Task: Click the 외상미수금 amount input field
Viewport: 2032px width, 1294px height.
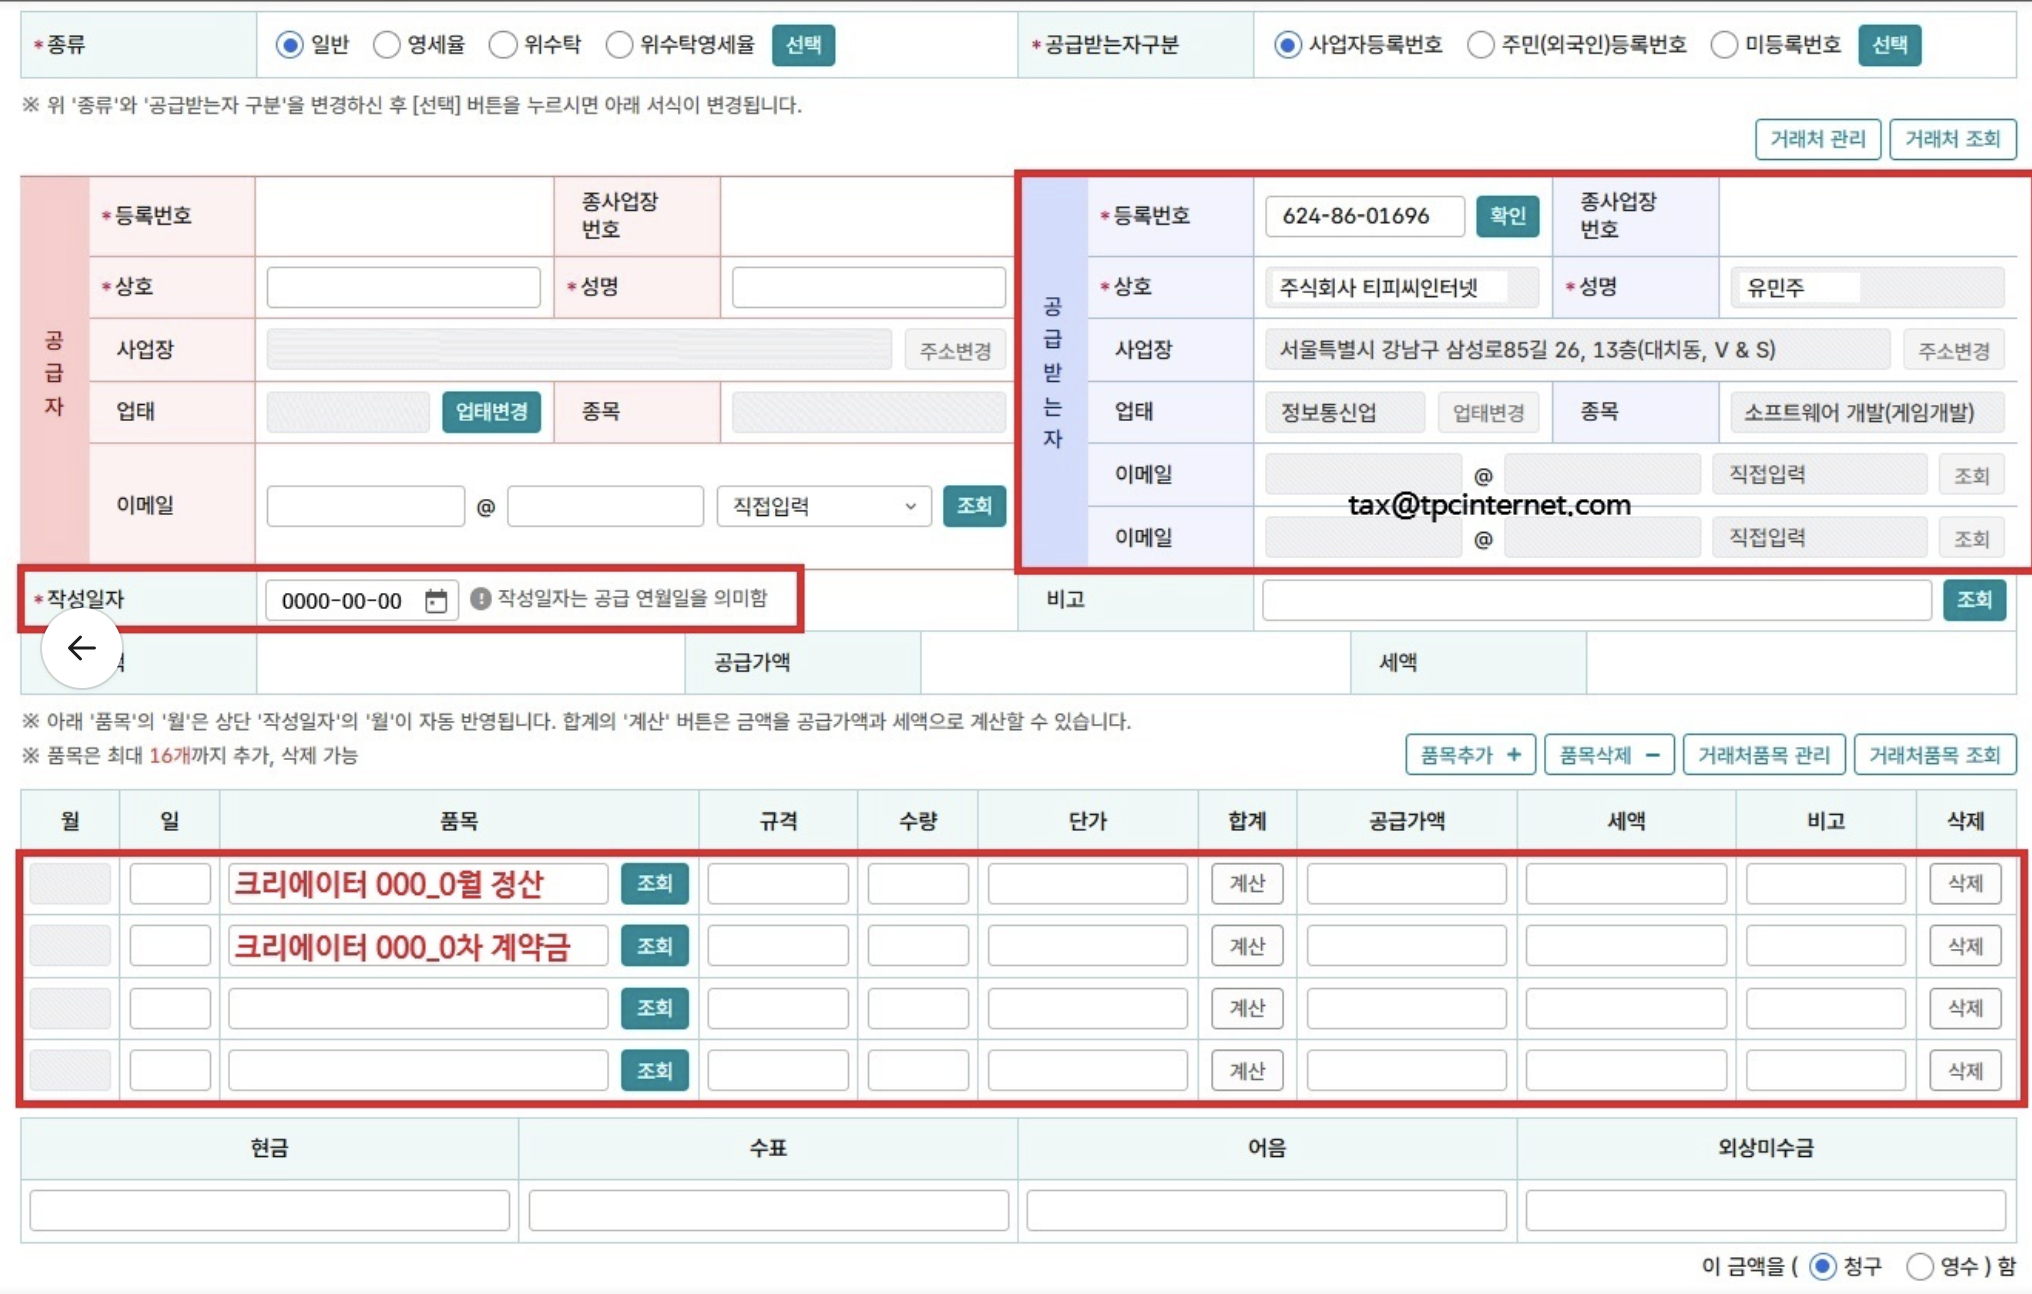Action: (x=1765, y=1210)
